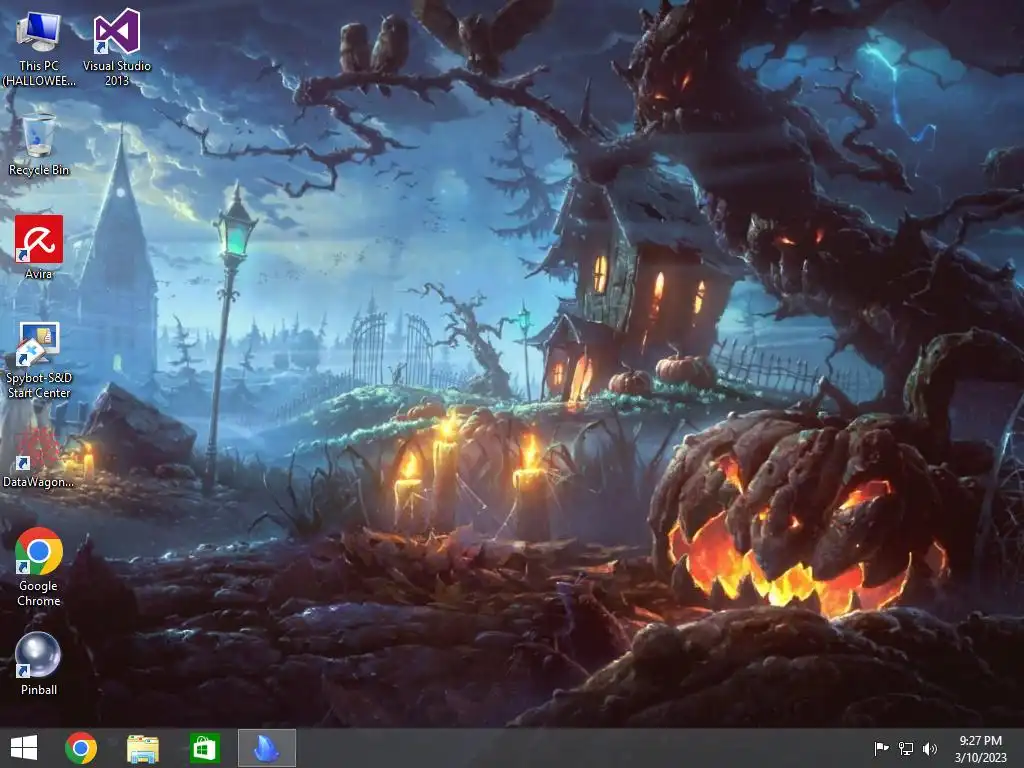Select the DataWagon desktop shortcut
The image size is (1024, 768).
coord(38,457)
